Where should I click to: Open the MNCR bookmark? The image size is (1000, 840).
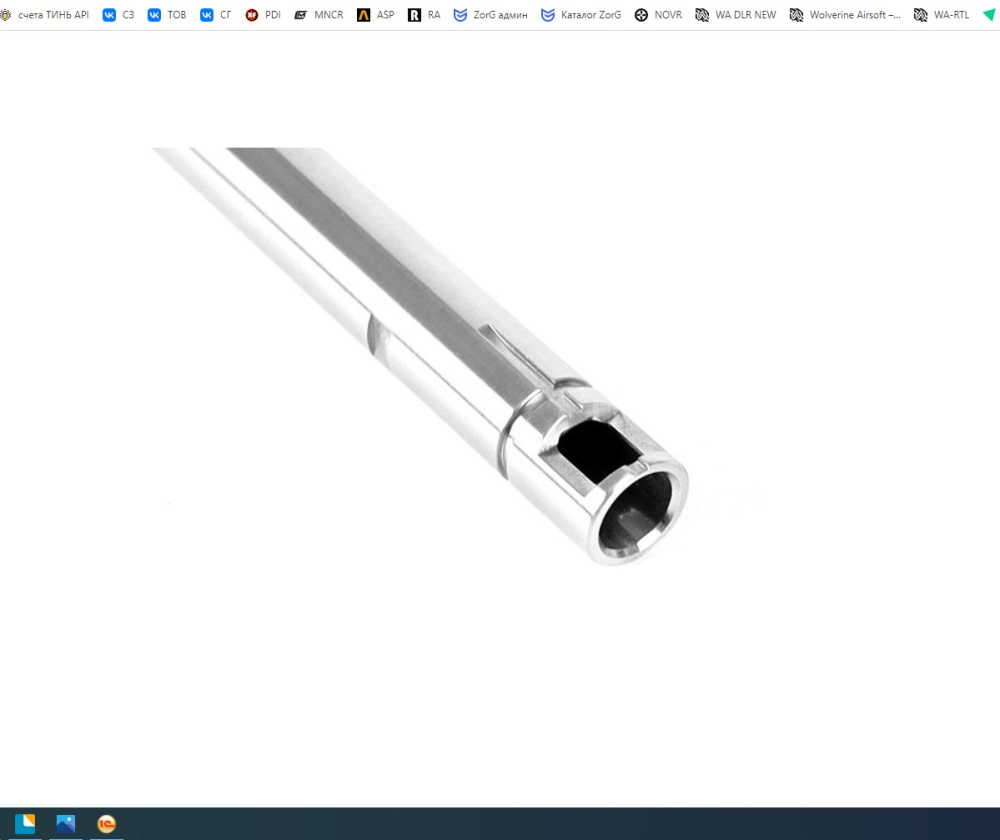click(319, 15)
